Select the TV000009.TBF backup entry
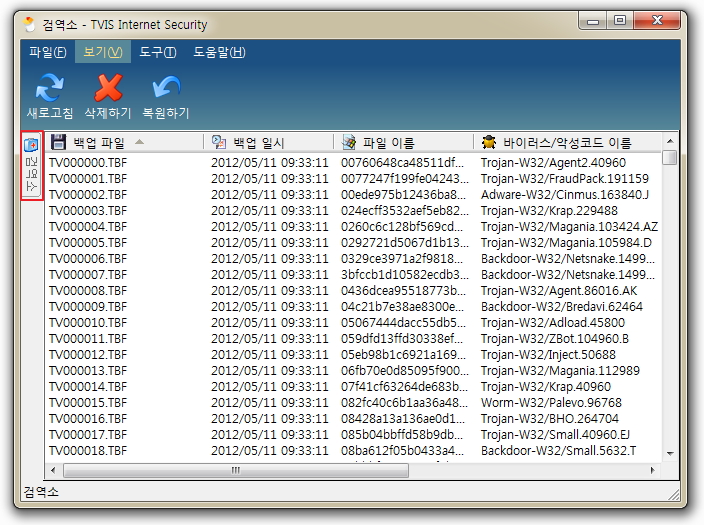Viewport: 704px width, 525px height. (x=88, y=307)
